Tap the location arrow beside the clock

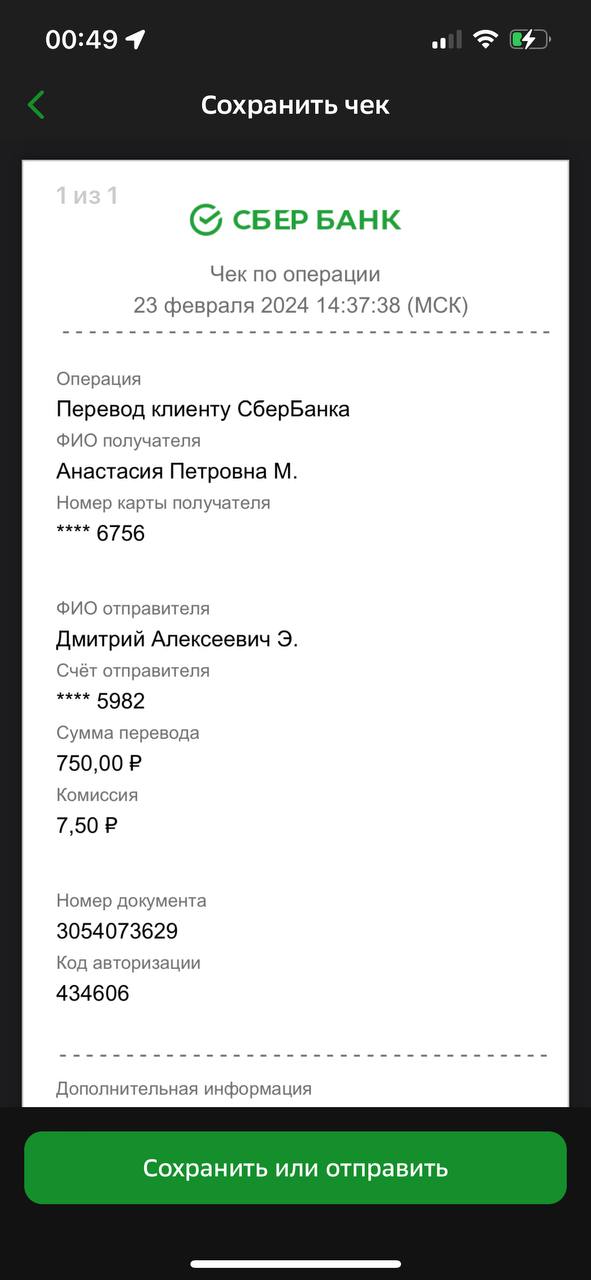click(135, 40)
